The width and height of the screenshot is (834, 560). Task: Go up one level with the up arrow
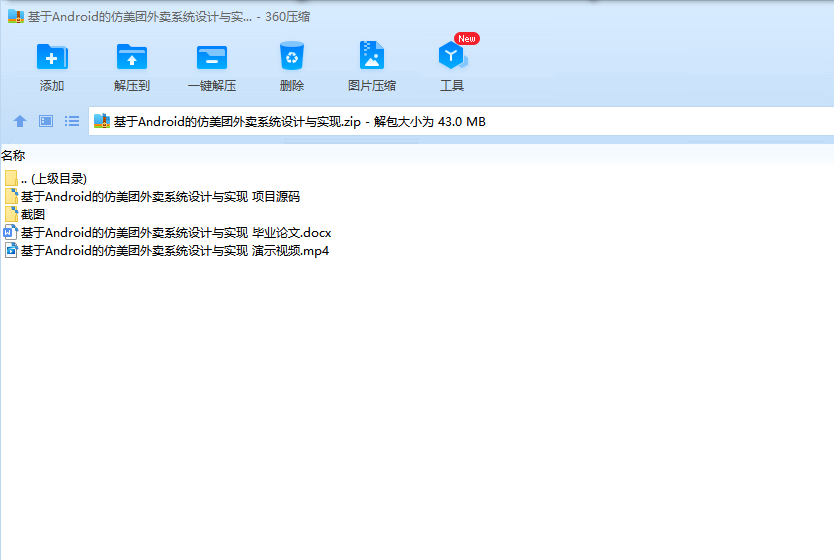[20, 121]
